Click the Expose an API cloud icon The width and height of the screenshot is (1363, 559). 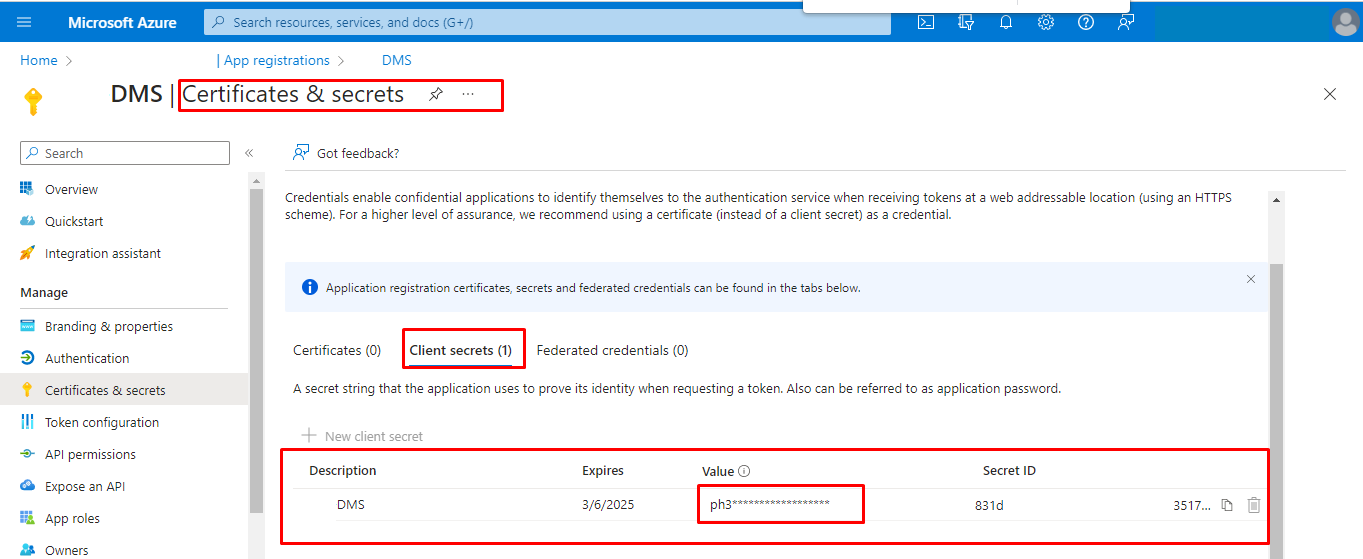[x=27, y=486]
